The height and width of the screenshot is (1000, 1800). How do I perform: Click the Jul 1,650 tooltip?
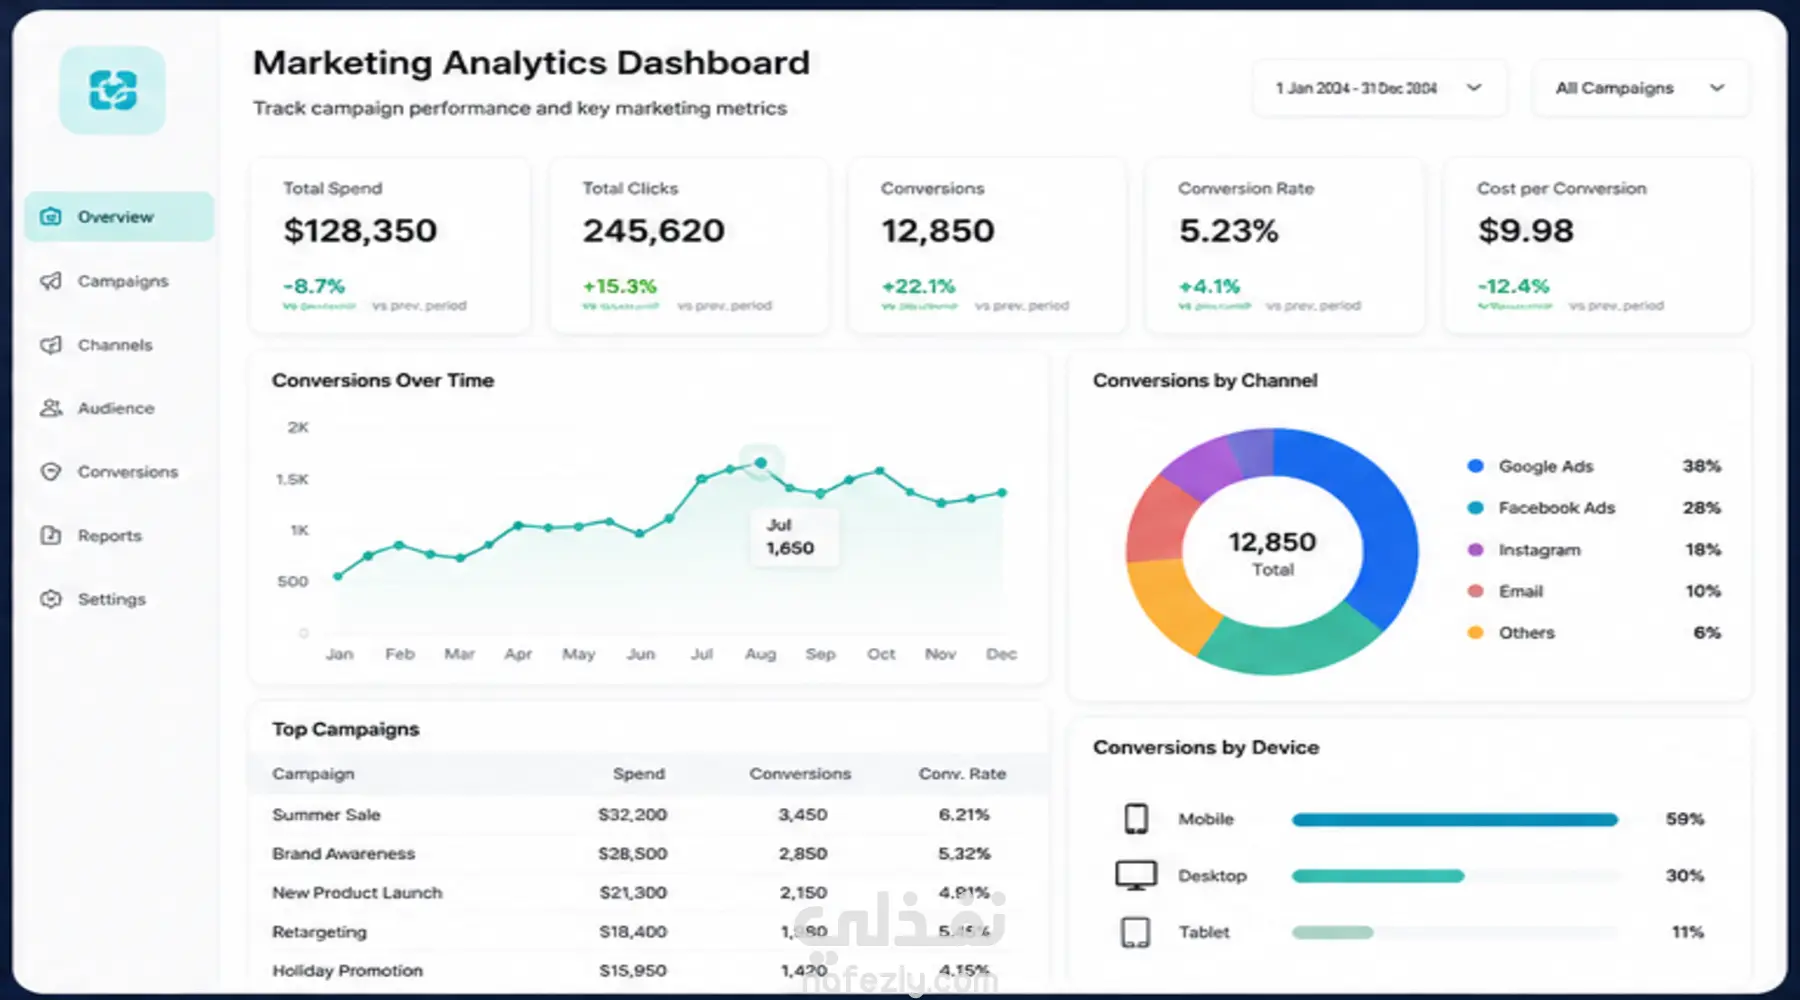(x=794, y=537)
